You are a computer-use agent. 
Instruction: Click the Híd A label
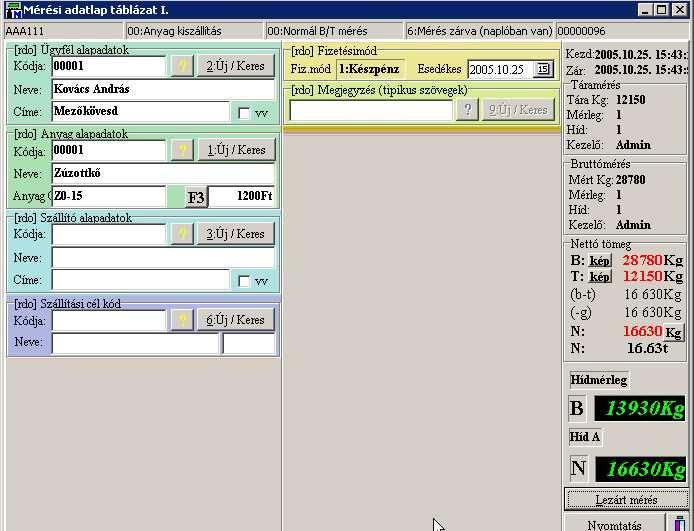tap(585, 437)
